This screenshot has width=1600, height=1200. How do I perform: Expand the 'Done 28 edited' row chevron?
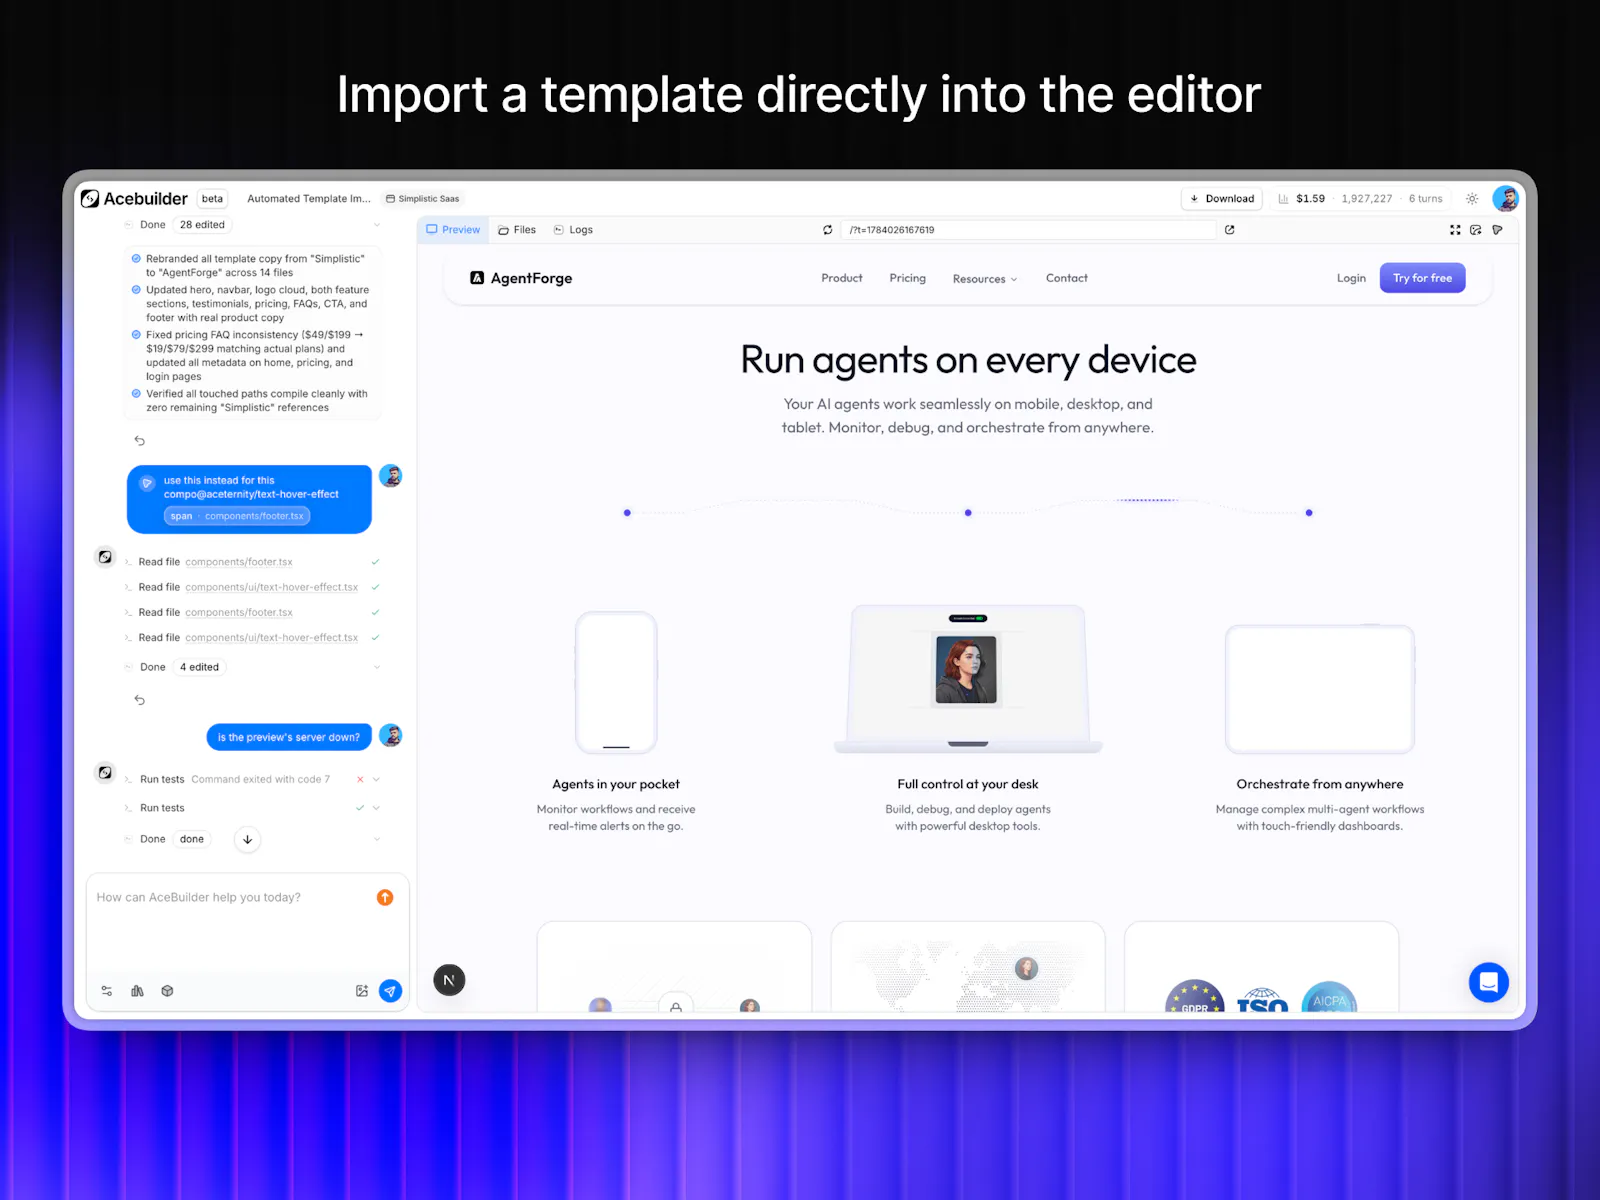377,225
